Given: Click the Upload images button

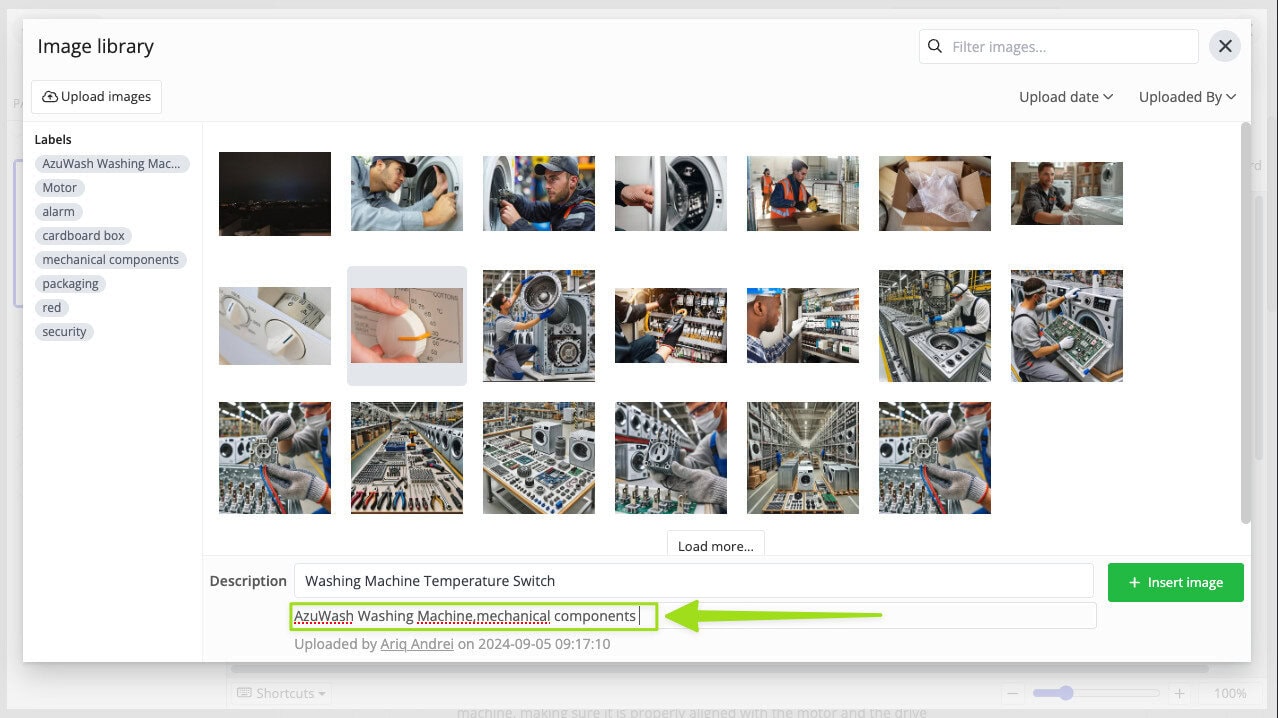Looking at the screenshot, I should click(x=97, y=97).
